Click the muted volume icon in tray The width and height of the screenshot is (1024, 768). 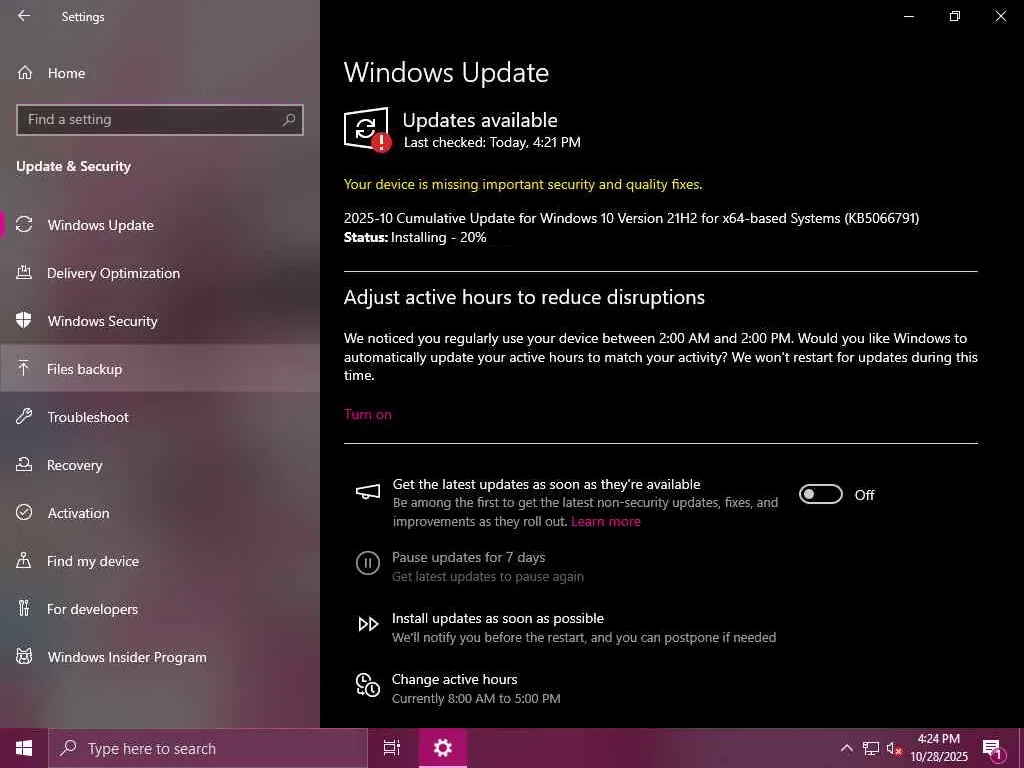point(893,748)
